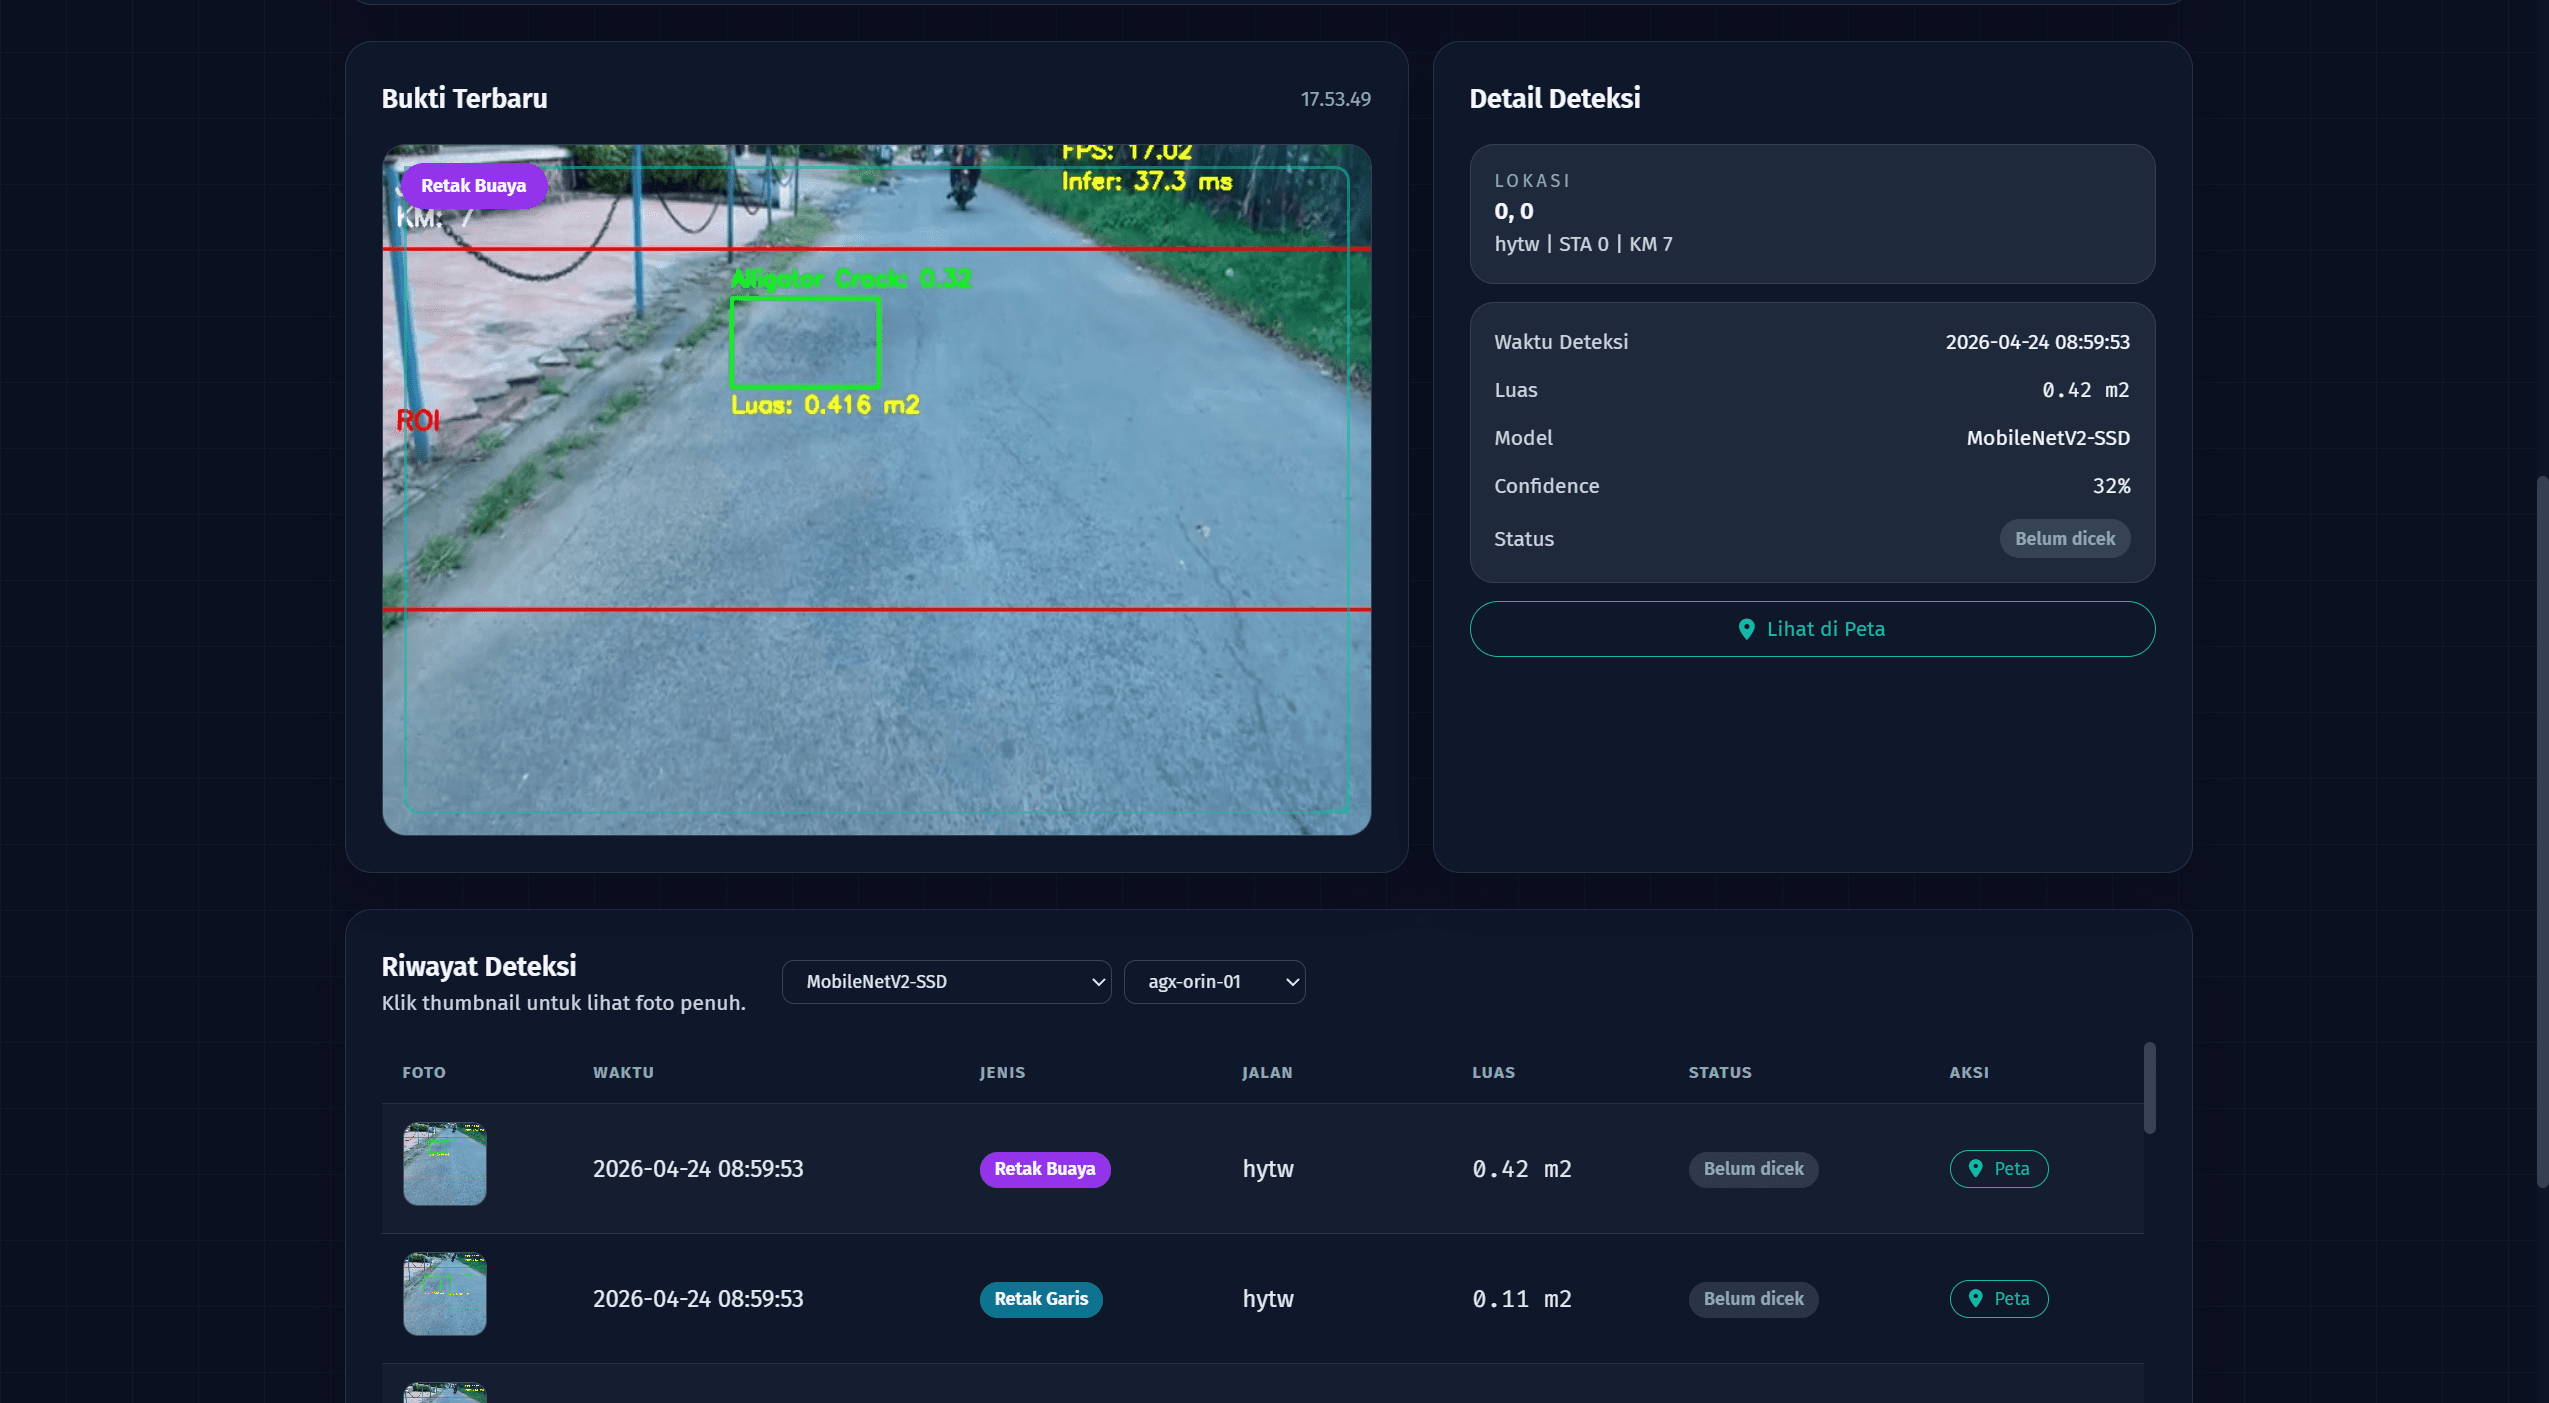
Task: Open thumbnail photo of the Retak Buaya row
Action: click(x=445, y=1164)
